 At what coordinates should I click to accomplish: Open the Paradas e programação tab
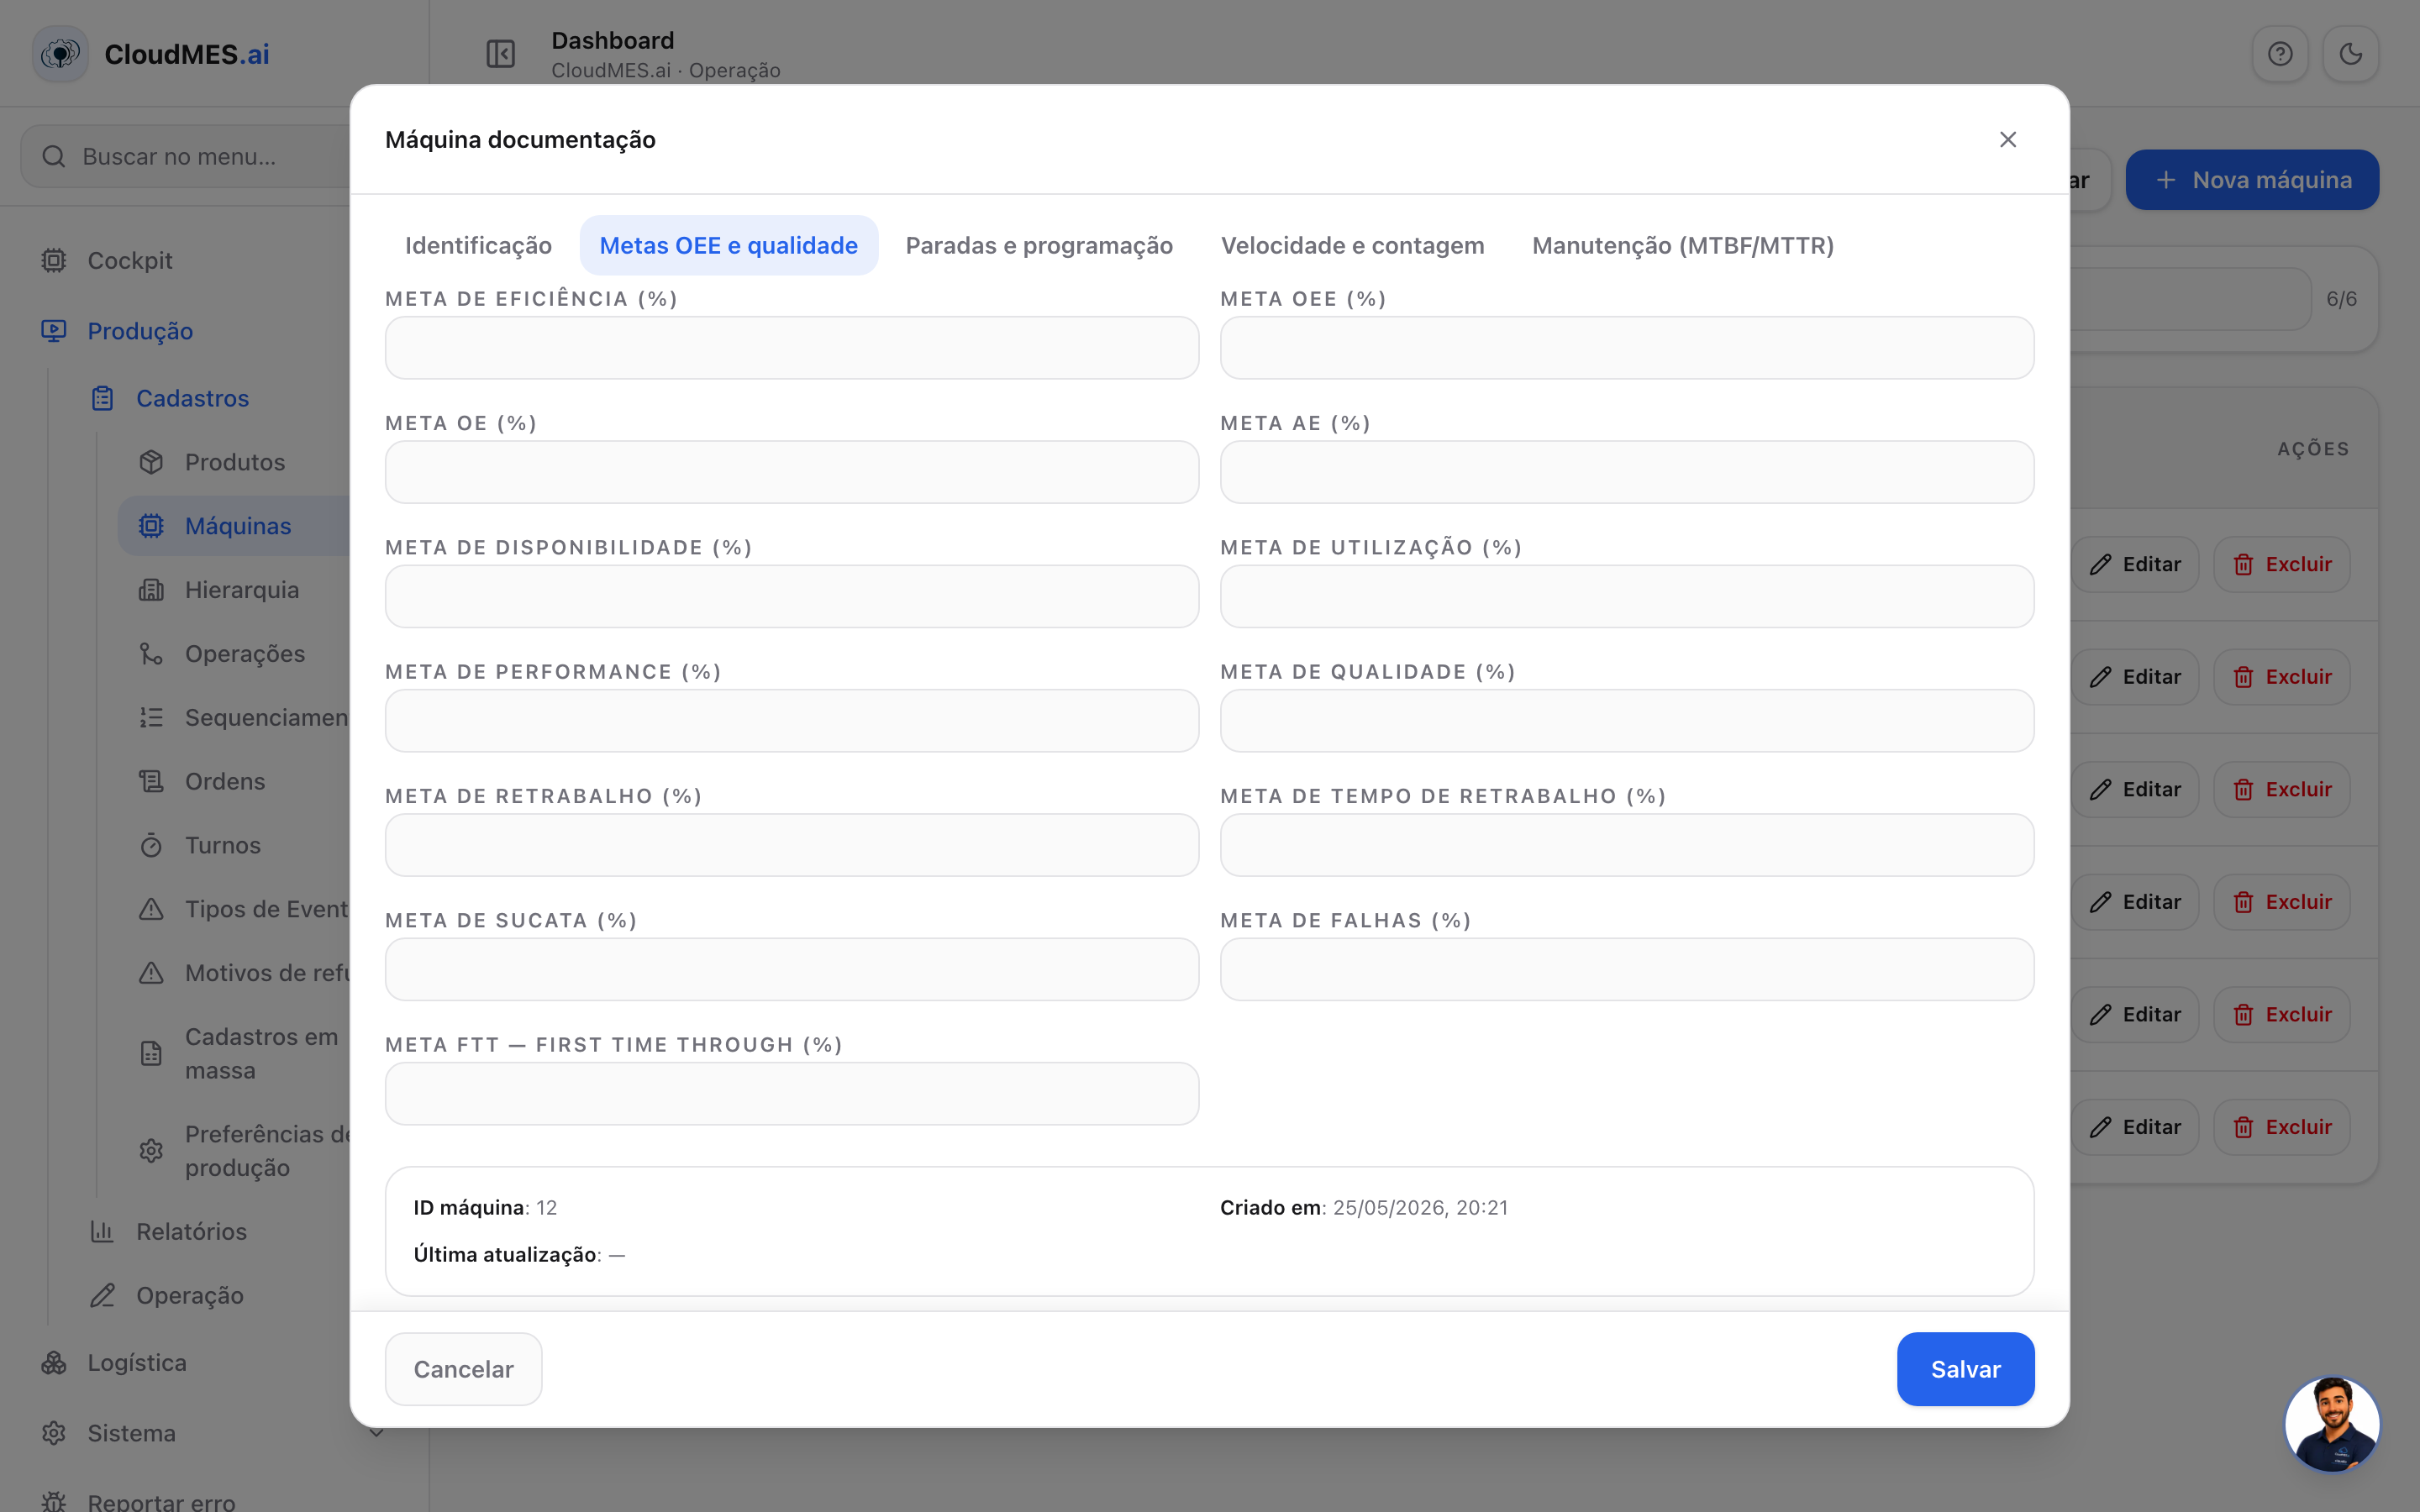coord(1039,245)
